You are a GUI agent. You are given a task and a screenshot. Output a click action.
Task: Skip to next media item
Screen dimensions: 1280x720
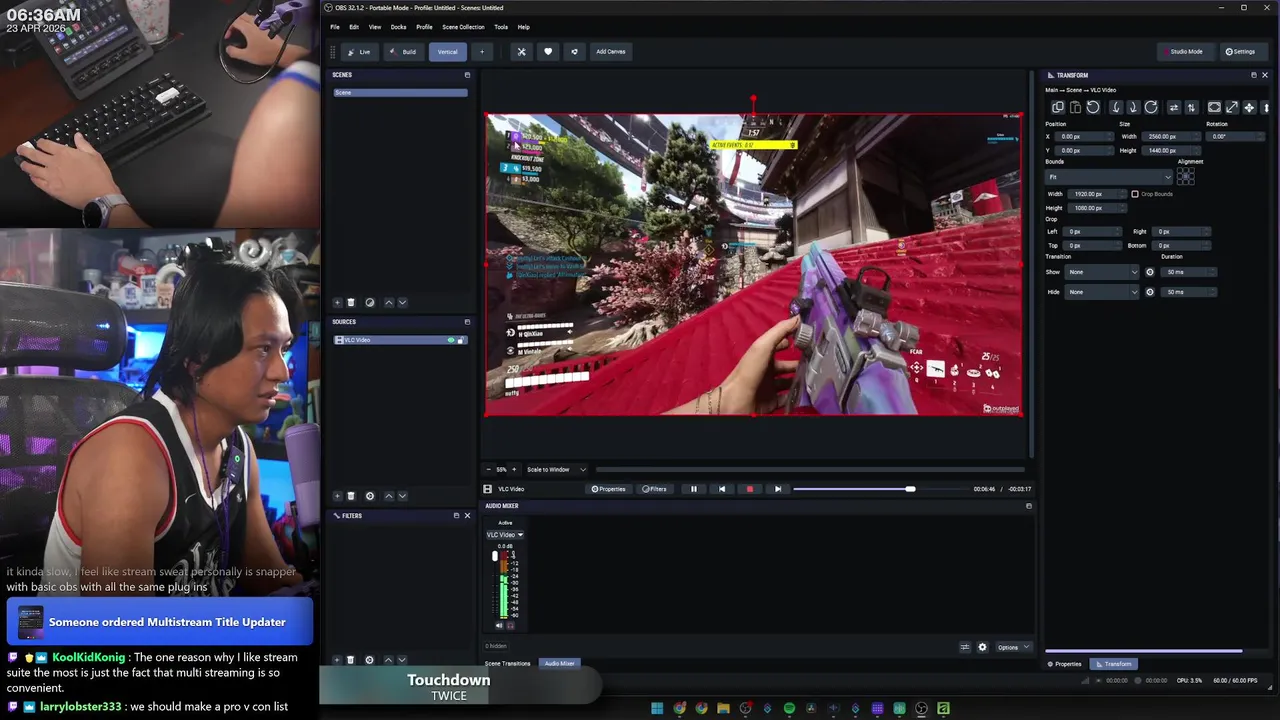pos(777,489)
